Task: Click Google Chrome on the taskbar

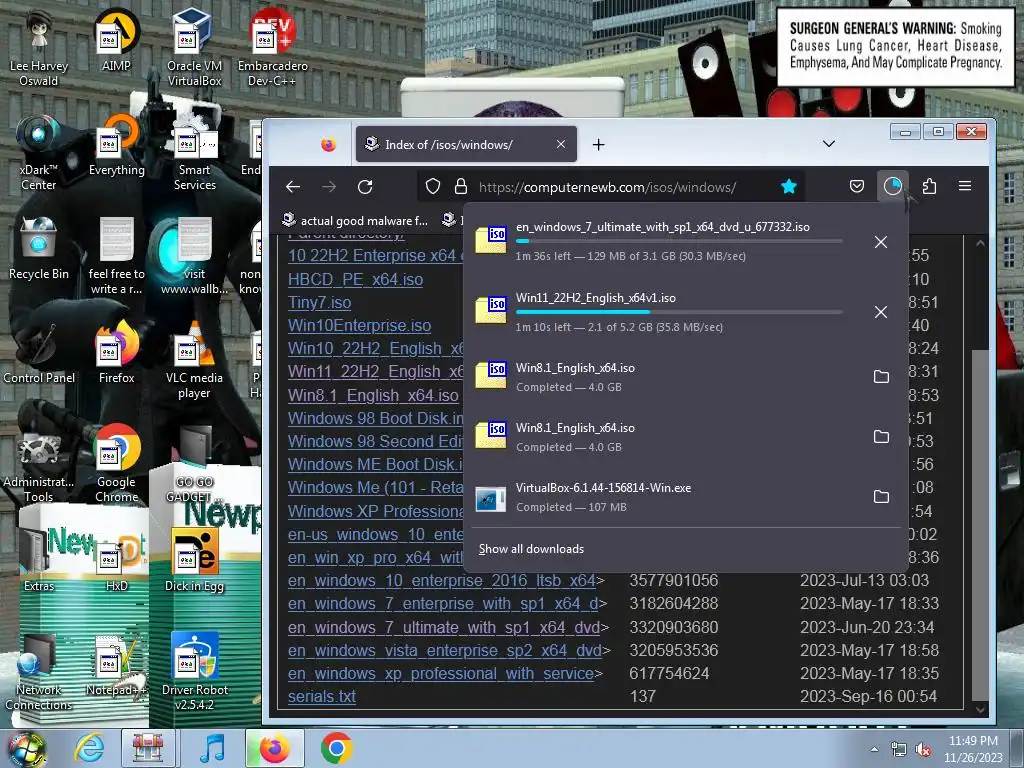Action: pyautogui.click(x=336, y=748)
